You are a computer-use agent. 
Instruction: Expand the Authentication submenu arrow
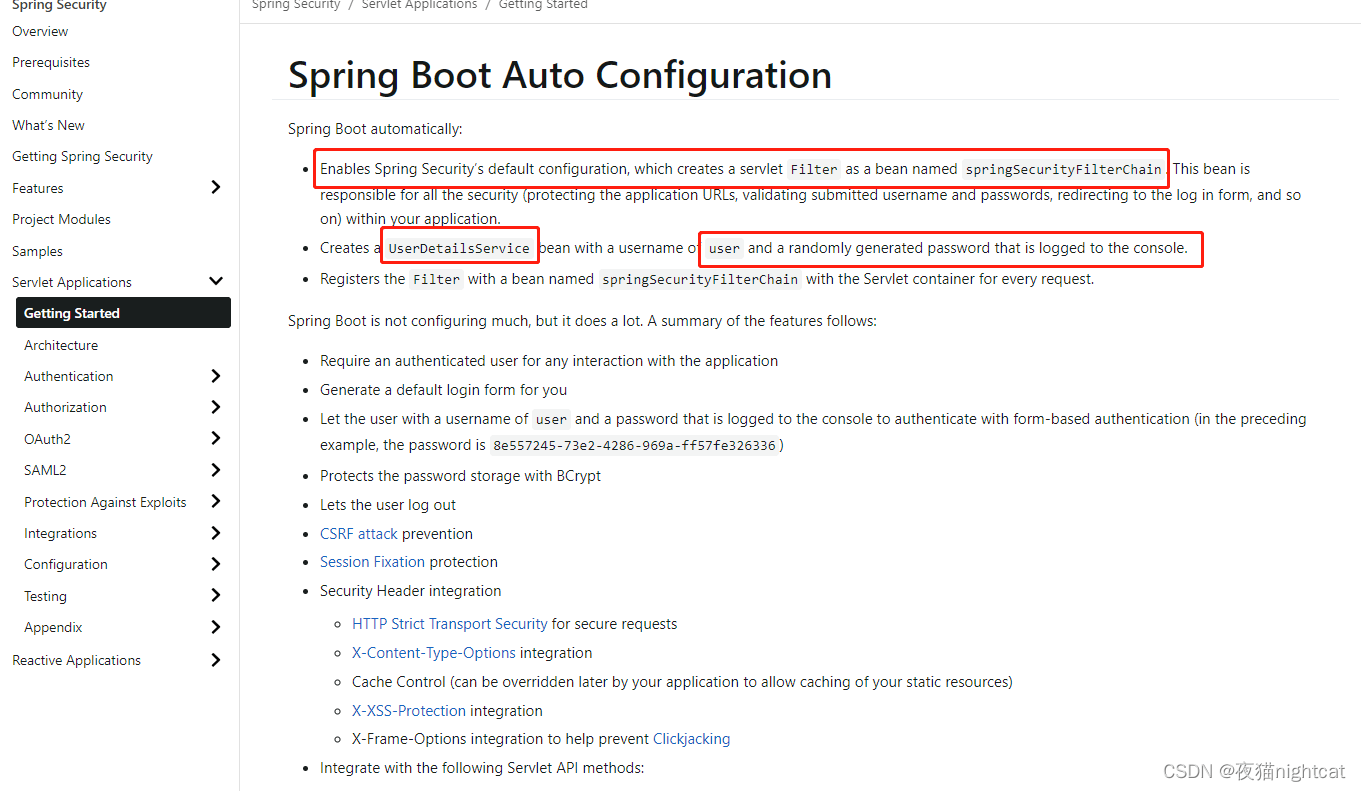click(216, 376)
